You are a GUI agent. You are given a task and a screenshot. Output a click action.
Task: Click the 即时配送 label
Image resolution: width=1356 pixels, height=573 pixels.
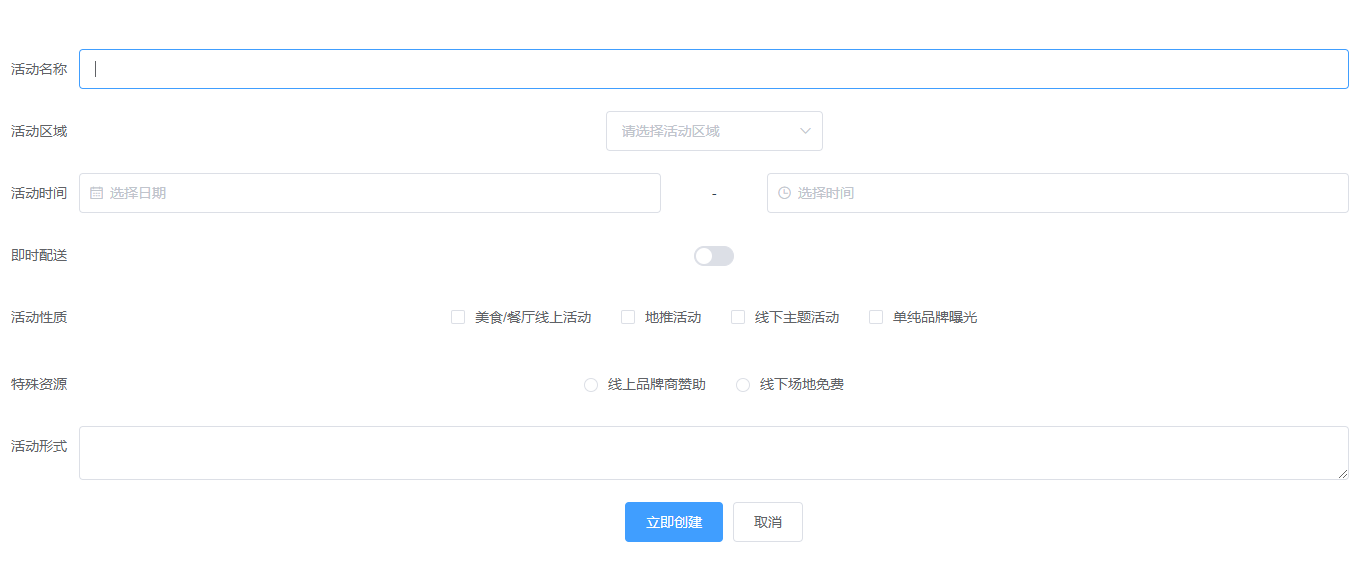[39, 255]
